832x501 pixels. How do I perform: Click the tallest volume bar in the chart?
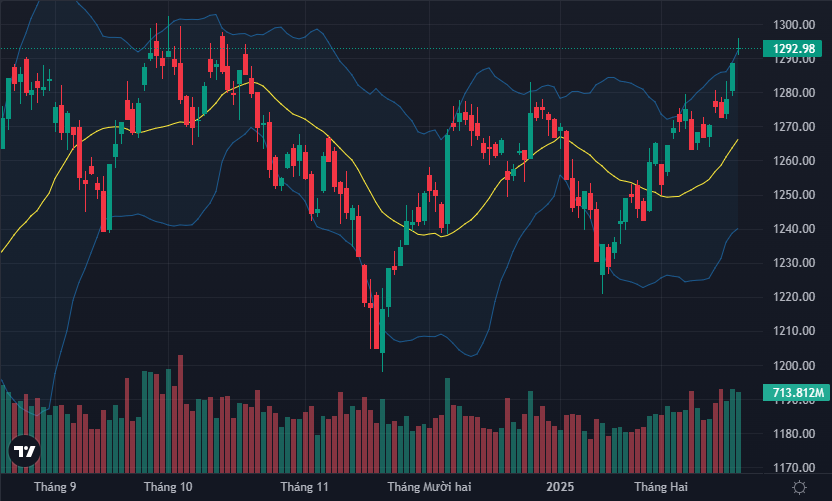(x=181, y=413)
